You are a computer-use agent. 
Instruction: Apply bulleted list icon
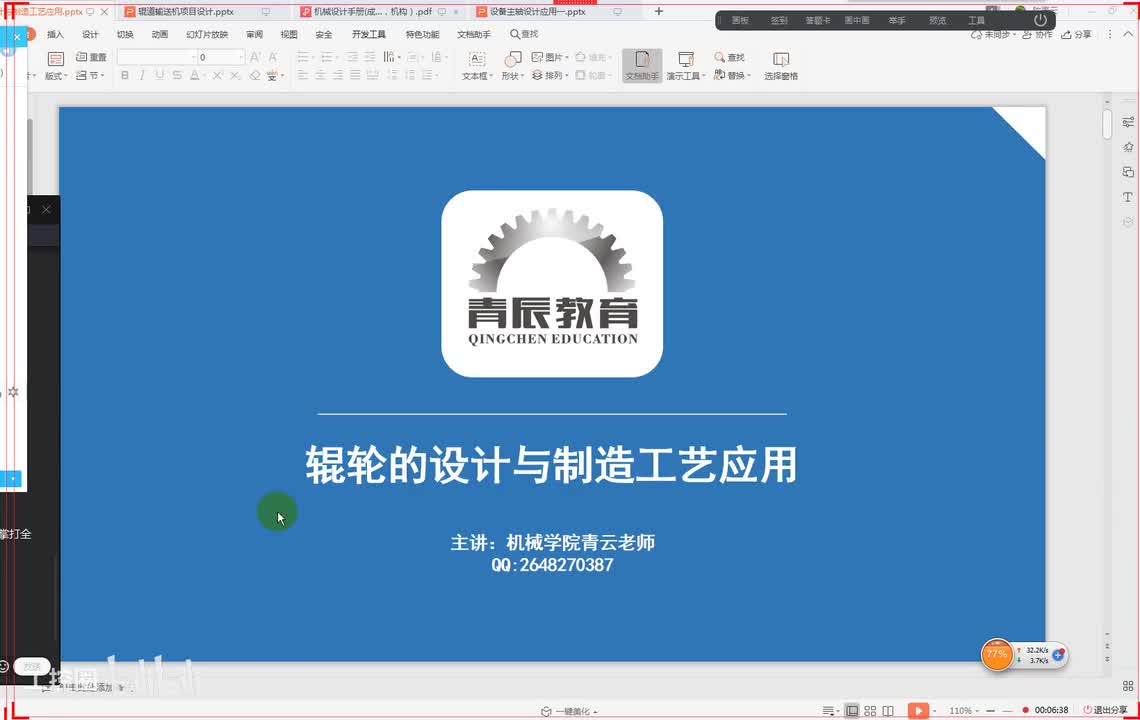(x=305, y=57)
